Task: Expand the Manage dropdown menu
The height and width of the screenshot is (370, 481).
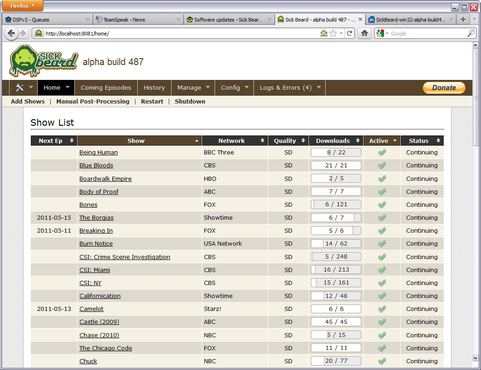Action: (x=193, y=88)
